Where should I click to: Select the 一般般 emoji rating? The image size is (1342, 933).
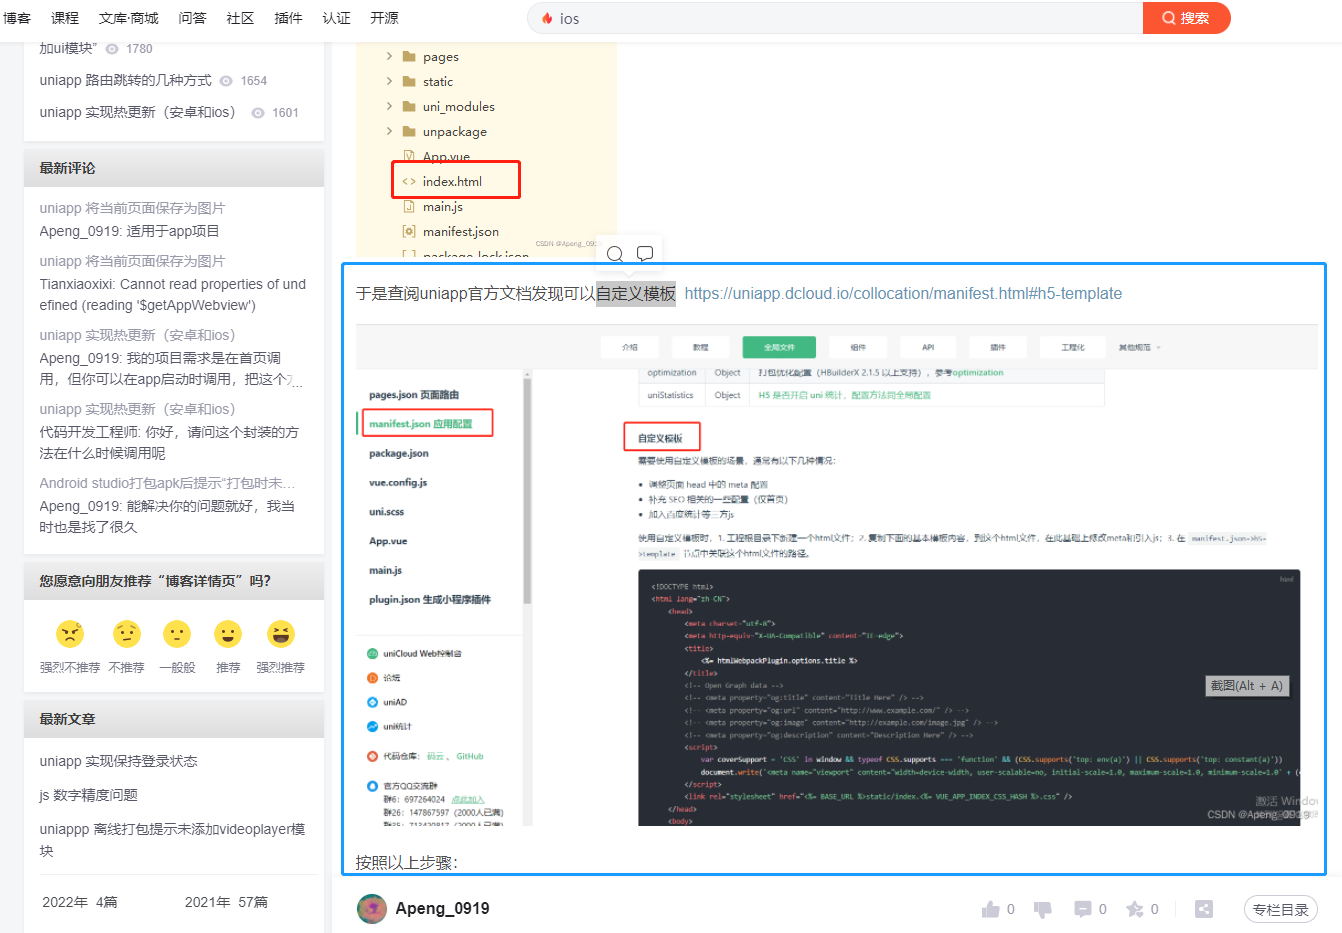coord(176,634)
